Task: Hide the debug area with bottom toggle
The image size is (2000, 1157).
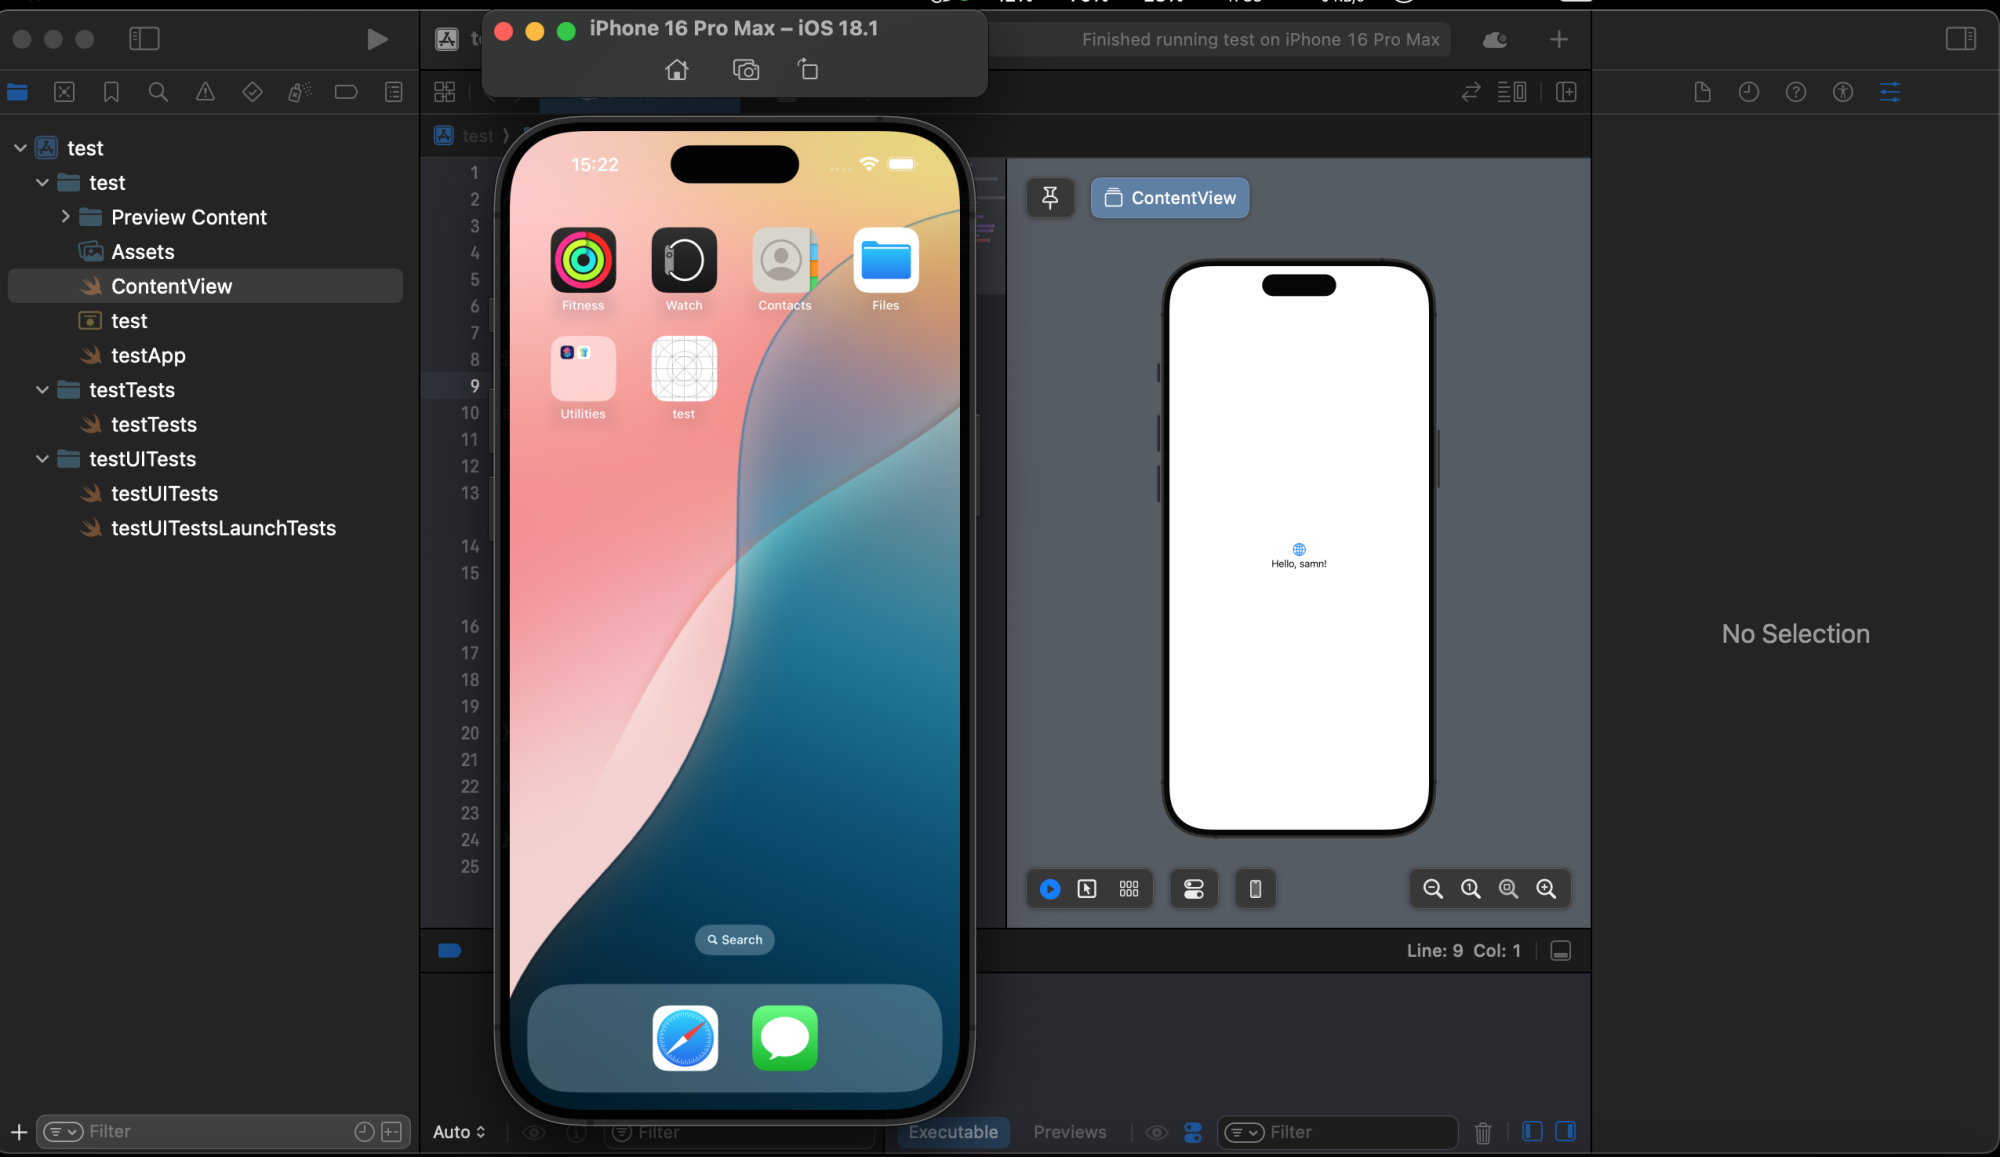Action: coord(1560,951)
